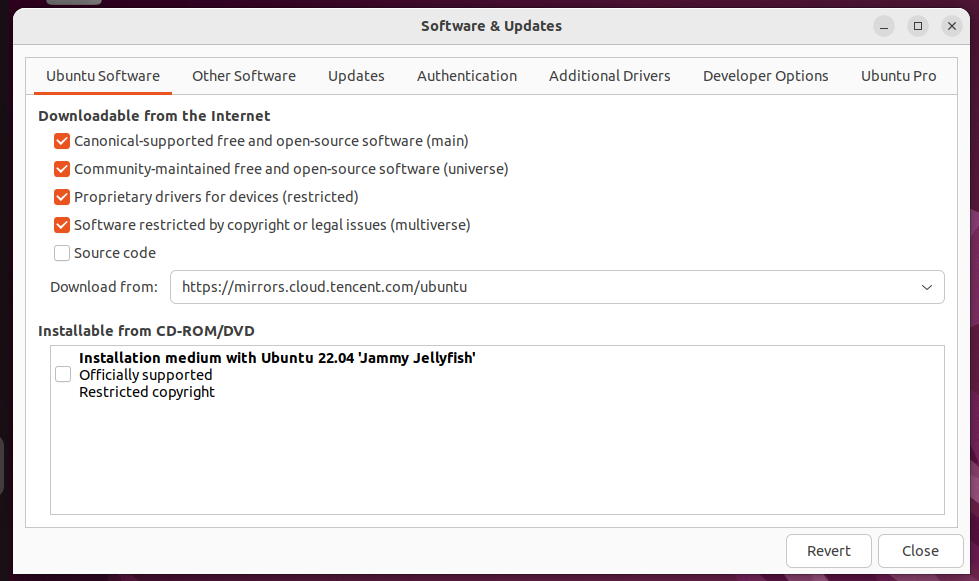Click the Revert button
The width and height of the screenshot is (979, 581).
pyautogui.click(x=829, y=551)
